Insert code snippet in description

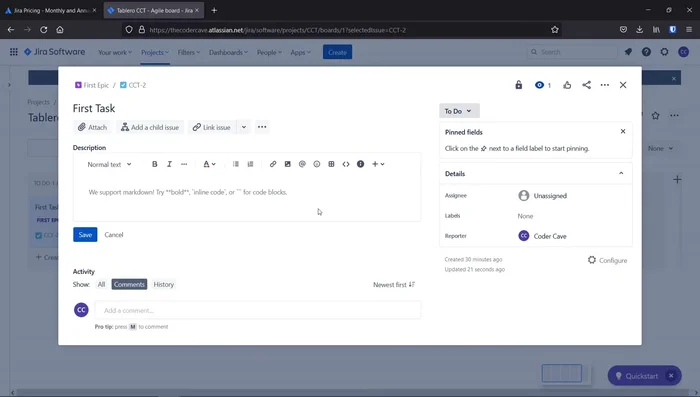[x=346, y=164]
